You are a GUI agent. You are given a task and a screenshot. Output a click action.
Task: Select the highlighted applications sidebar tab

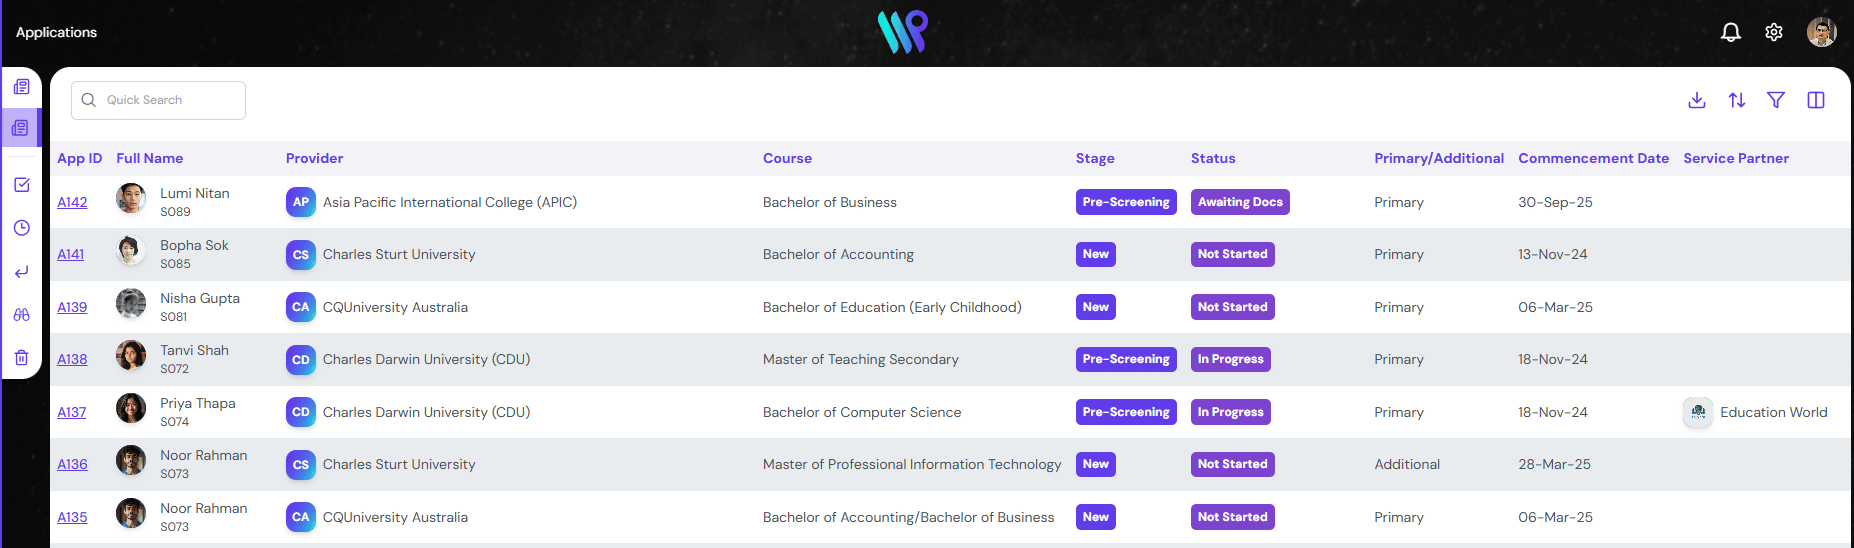20,128
